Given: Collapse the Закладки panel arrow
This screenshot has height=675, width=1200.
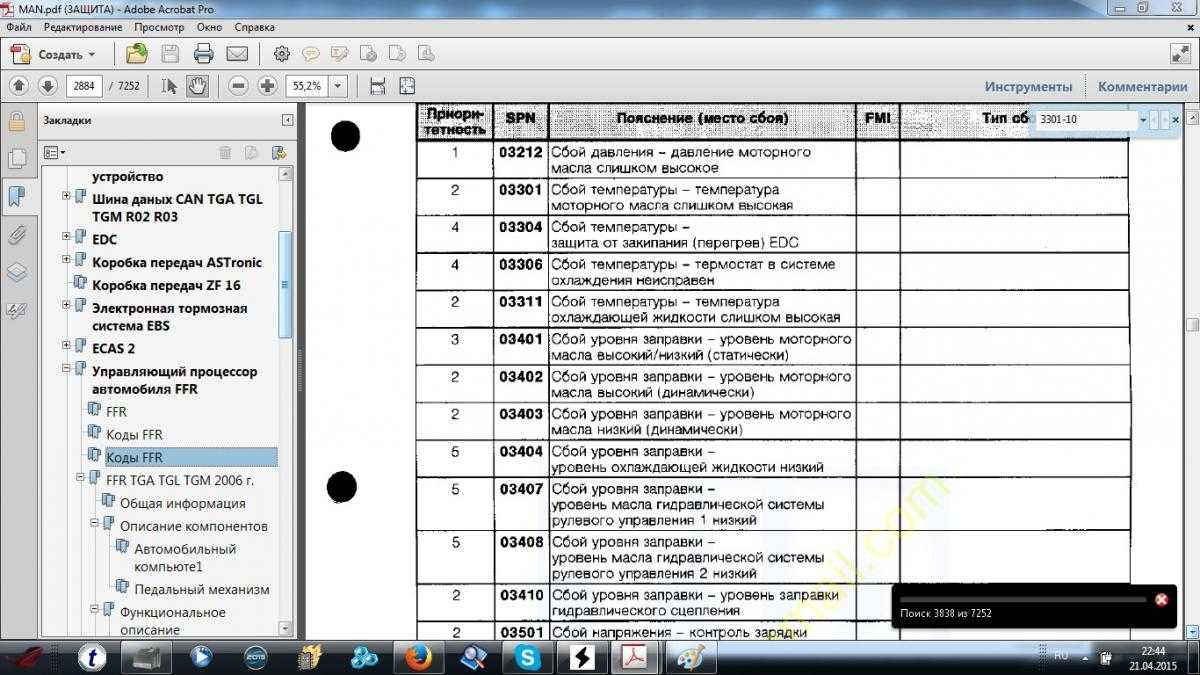Looking at the screenshot, I should [x=287, y=120].
